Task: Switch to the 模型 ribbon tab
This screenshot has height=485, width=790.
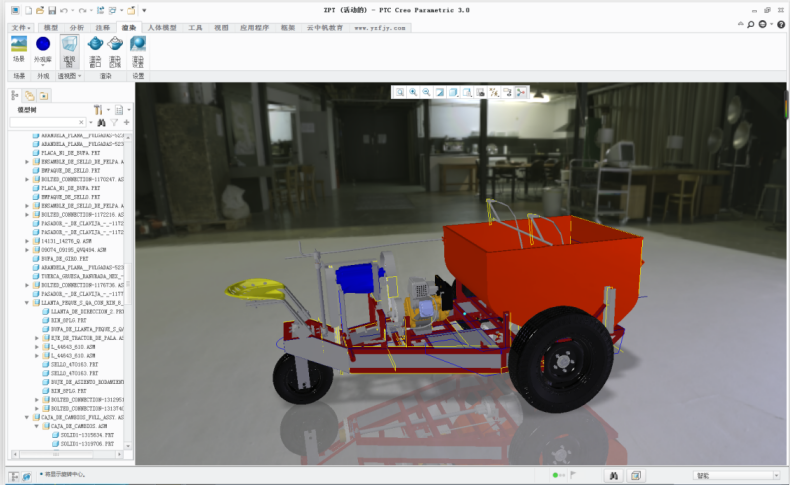Action: point(51,28)
